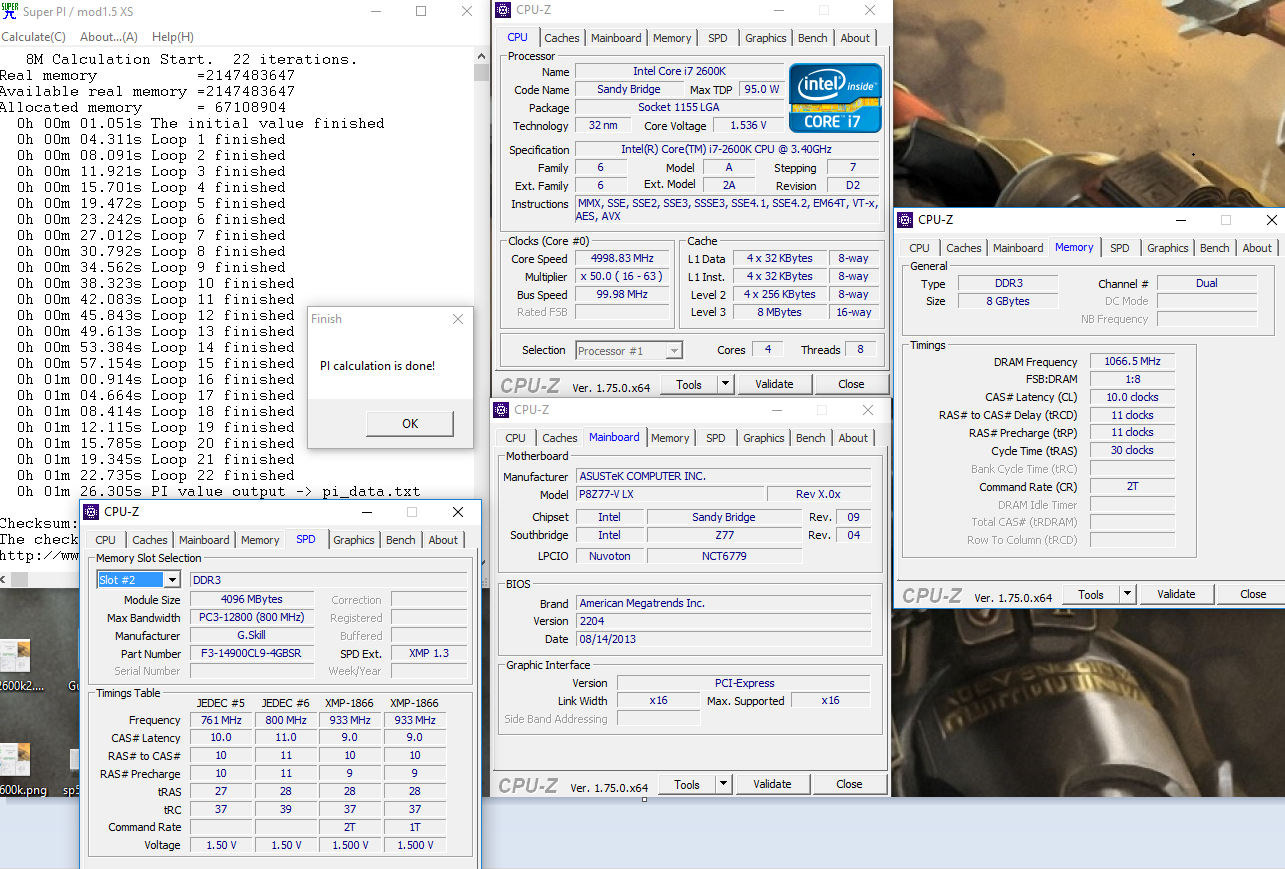Click Tools button in Memory window
Screen dimensions: 1285x869
coord(1091,594)
